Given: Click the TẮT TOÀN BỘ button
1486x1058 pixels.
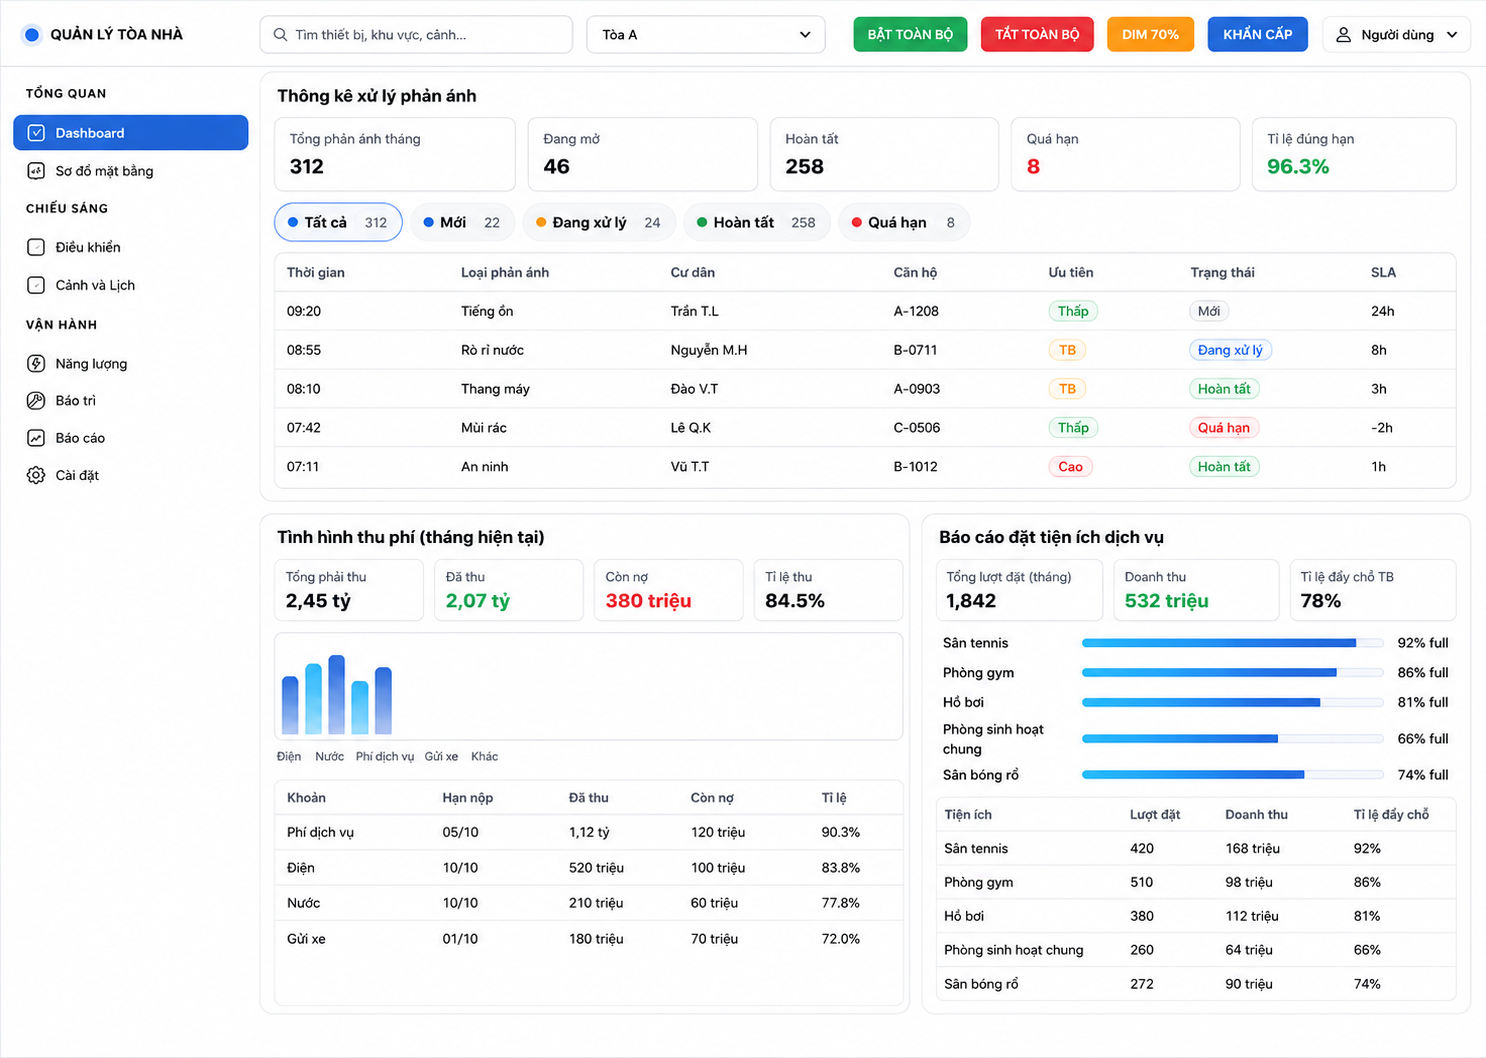Looking at the screenshot, I should (x=1037, y=34).
